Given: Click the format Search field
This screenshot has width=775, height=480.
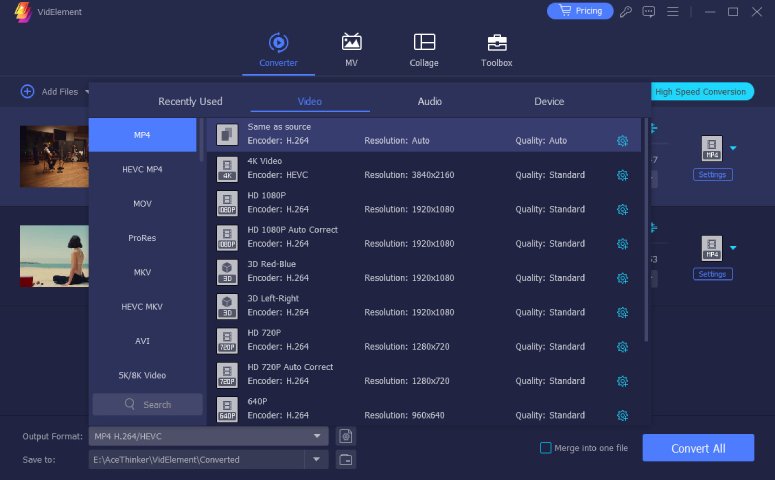Looking at the screenshot, I should 147,404.
